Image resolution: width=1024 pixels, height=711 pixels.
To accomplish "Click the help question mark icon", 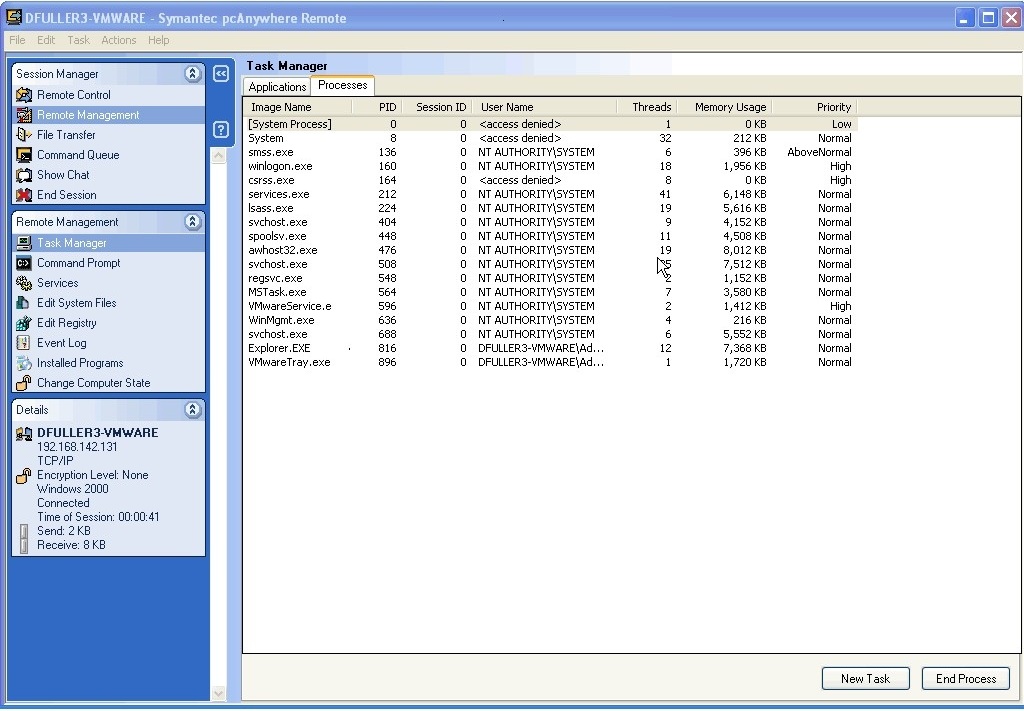I will tap(221, 129).
